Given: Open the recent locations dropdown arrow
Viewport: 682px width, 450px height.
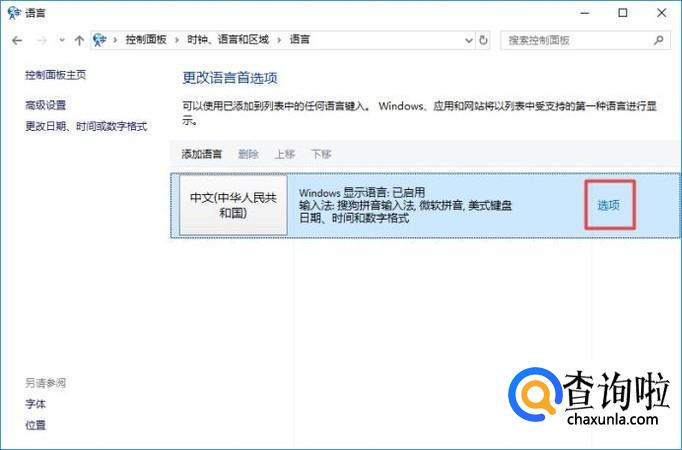Looking at the screenshot, I should pos(61,40).
